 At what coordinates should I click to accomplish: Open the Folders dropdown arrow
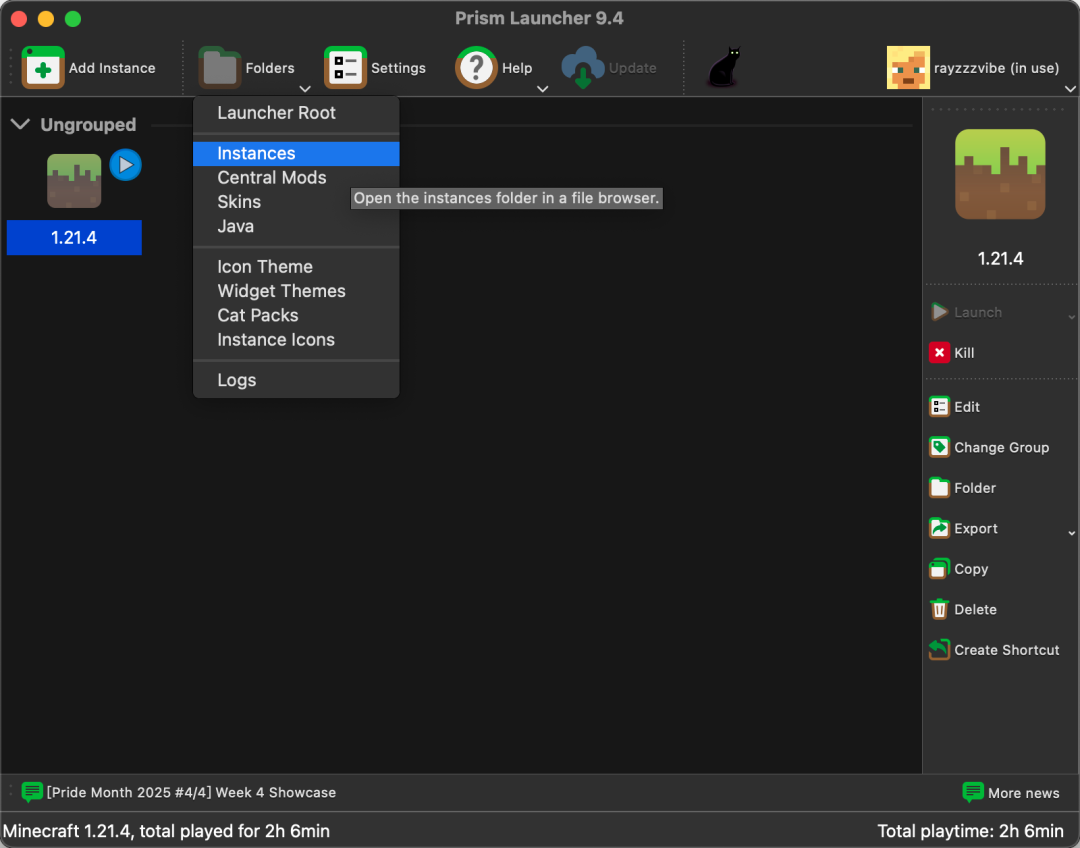(x=304, y=89)
